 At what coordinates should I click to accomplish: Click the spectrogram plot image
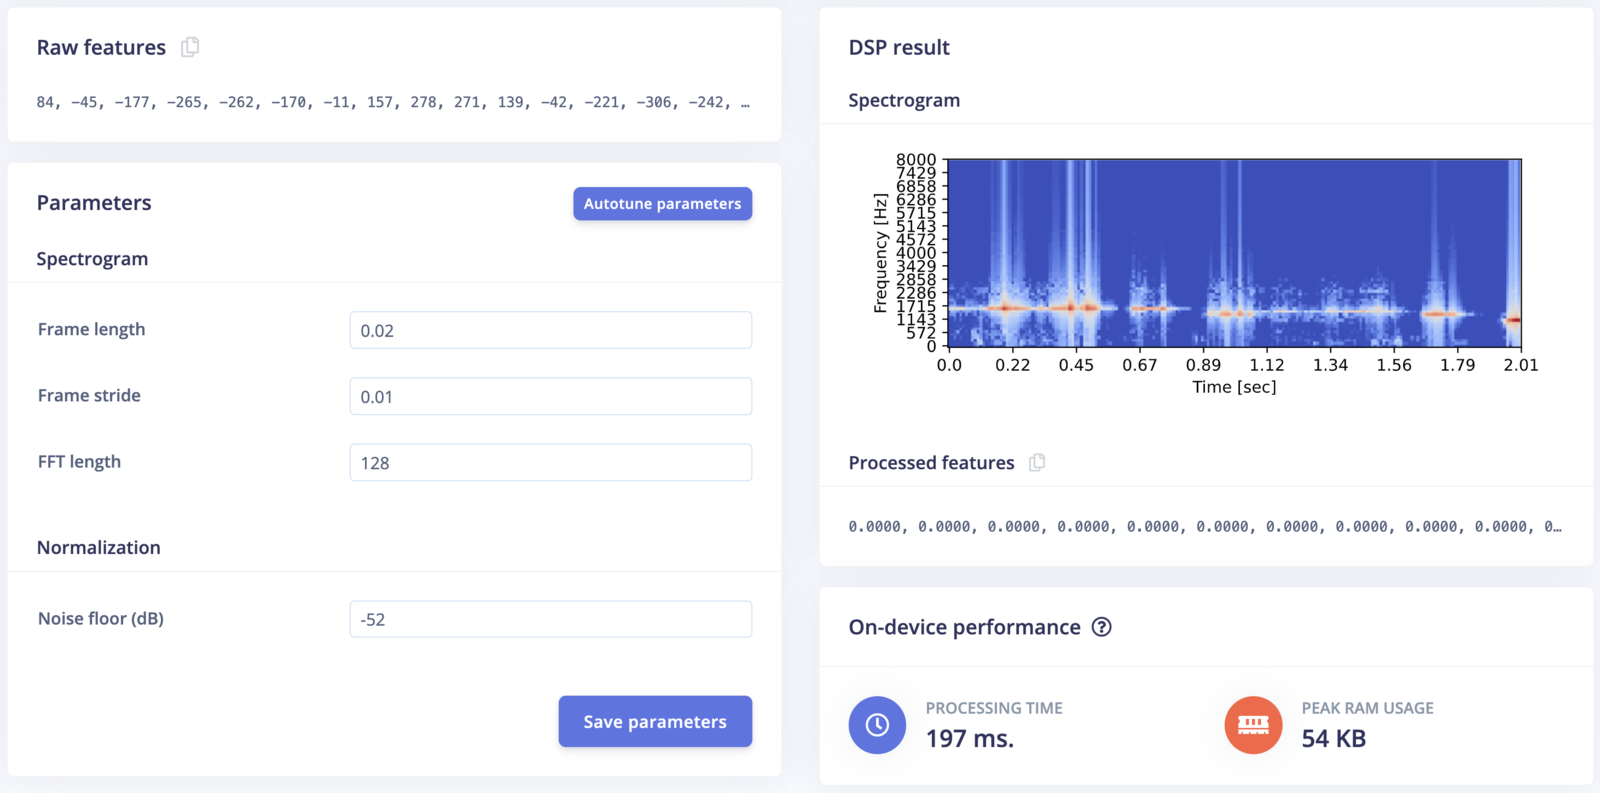coord(1234,253)
